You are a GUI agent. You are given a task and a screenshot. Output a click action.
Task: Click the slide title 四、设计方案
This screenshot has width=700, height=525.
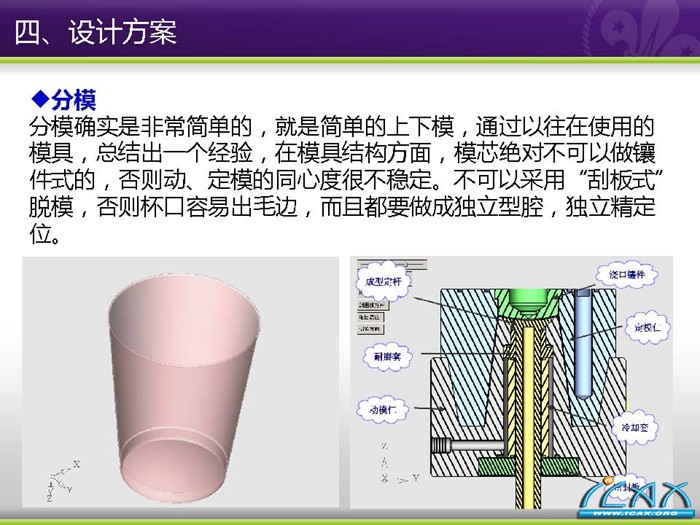pos(96,32)
